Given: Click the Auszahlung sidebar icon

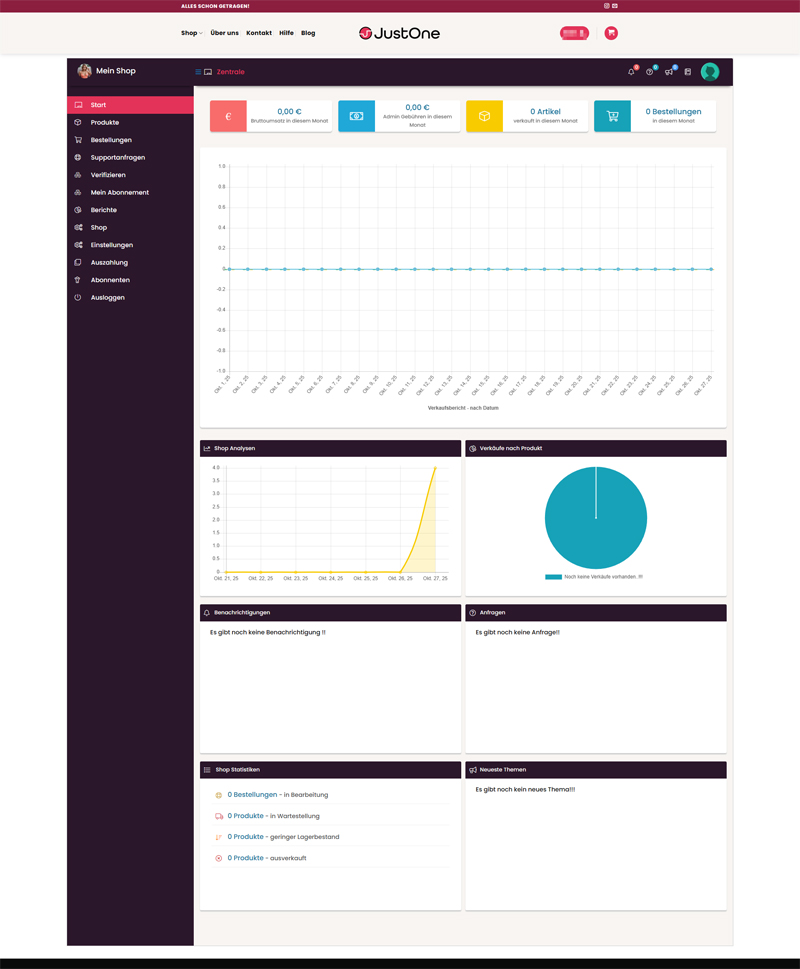Looking at the screenshot, I should coord(79,262).
